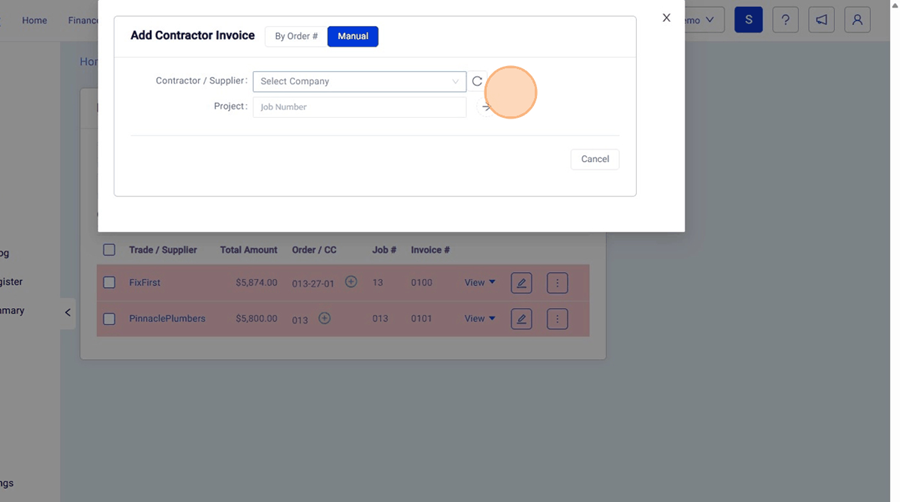This screenshot has height=502, width=900.
Task: Click the refresh icon beside Select Company
Action: pos(477,81)
